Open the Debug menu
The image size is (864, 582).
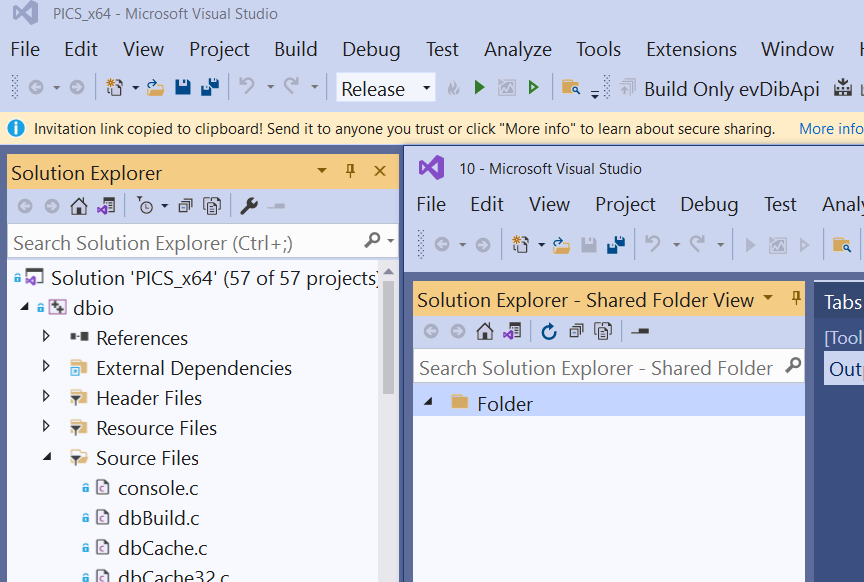(371, 49)
